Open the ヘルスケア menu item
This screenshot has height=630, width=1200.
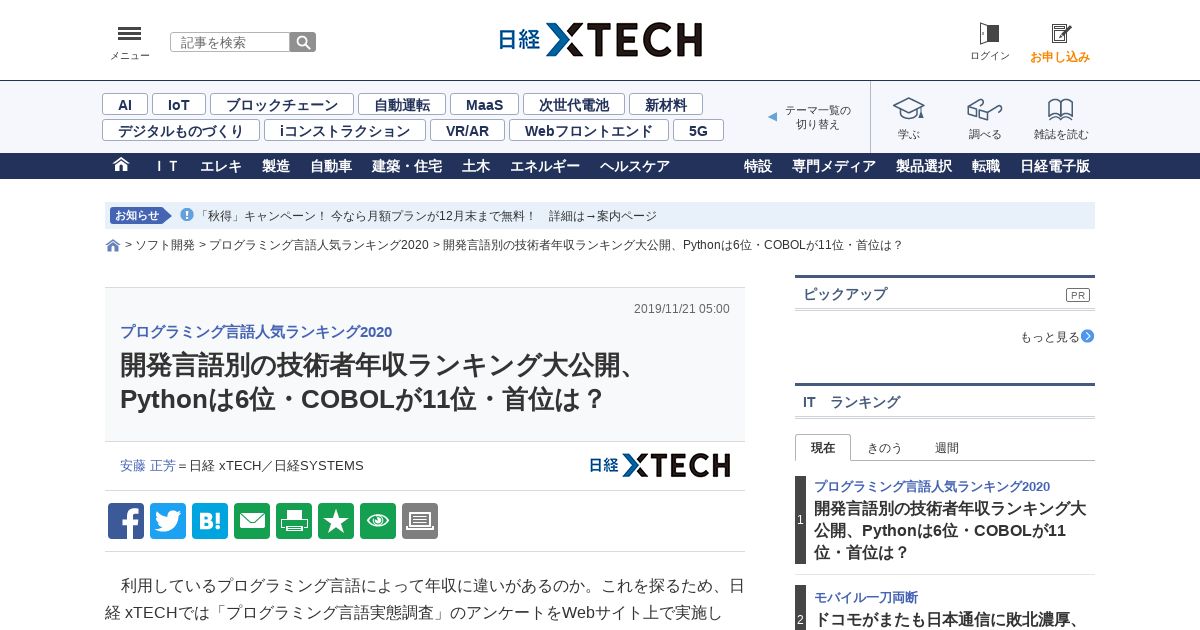[x=635, y=166]
